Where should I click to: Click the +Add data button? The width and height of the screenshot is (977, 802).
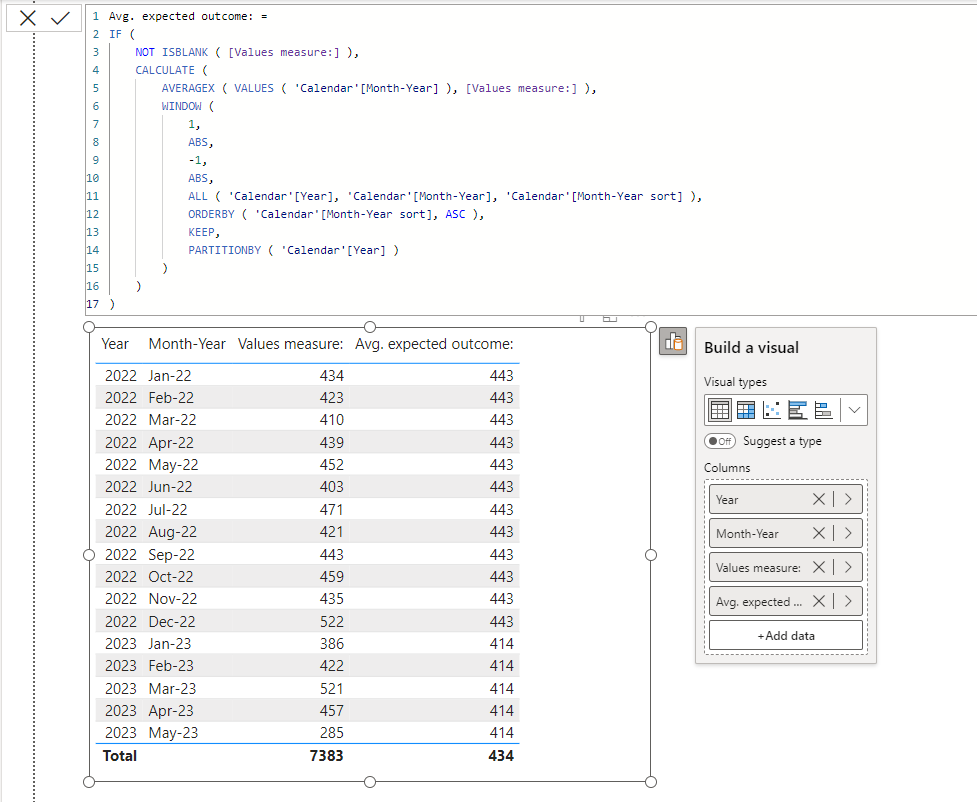click(786, 636)
